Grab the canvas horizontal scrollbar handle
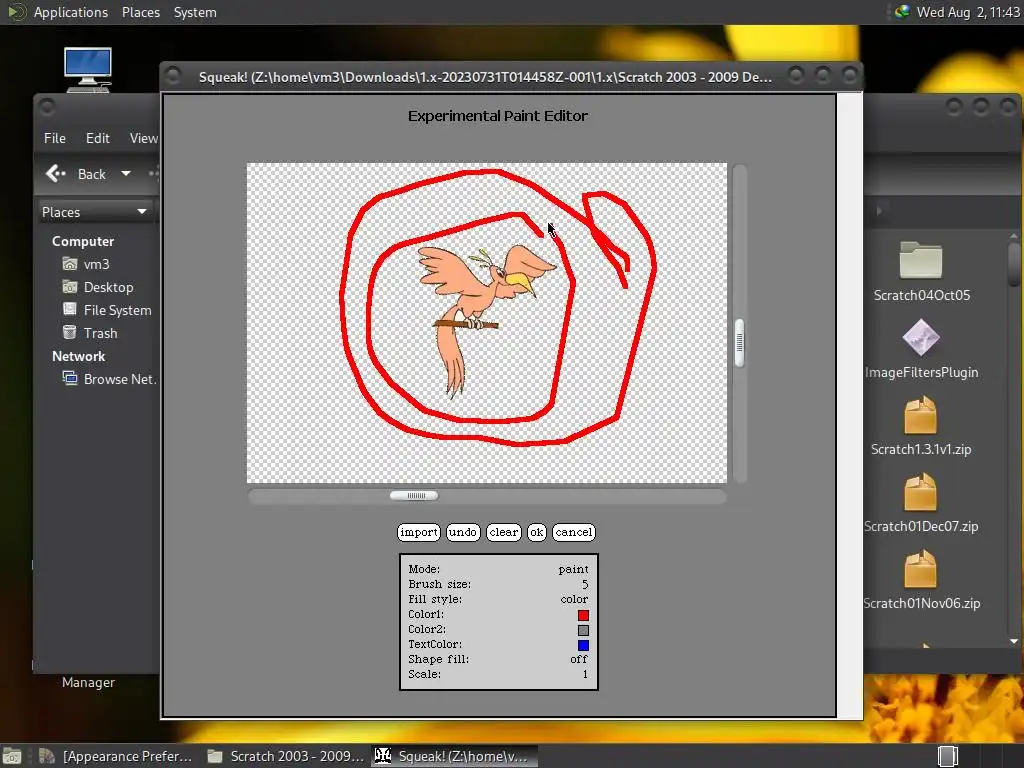This screenshot has width=1024, height=768. pyautogui.click(x=414, y=496)
